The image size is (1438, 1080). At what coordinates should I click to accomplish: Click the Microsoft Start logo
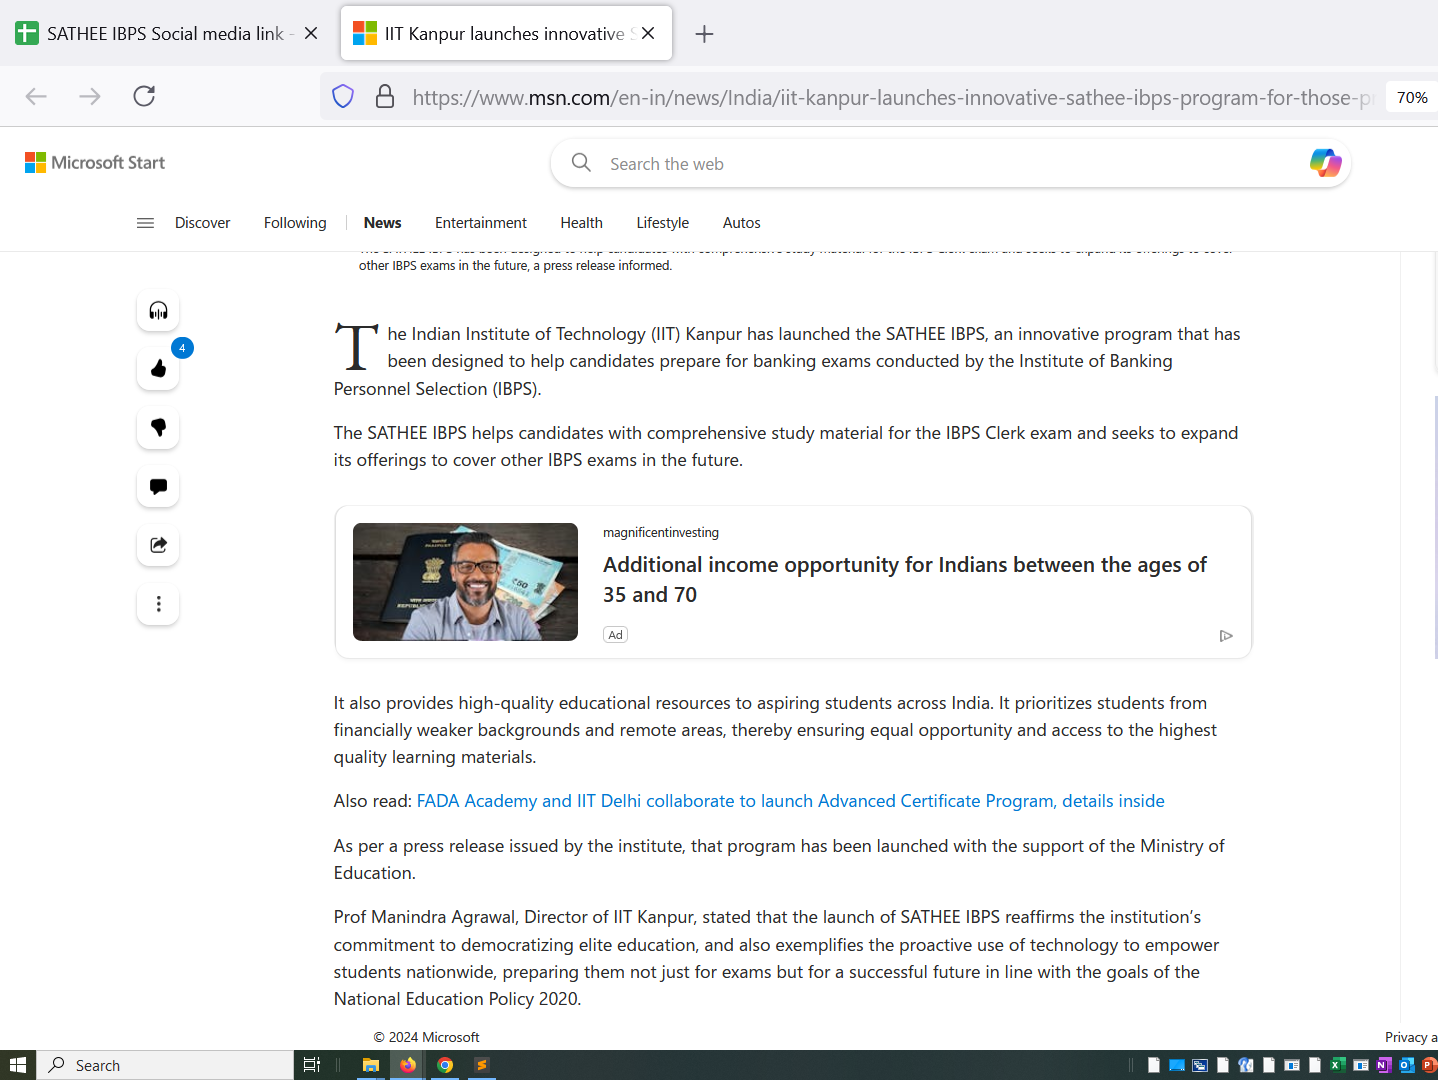(x=95, y=163)
